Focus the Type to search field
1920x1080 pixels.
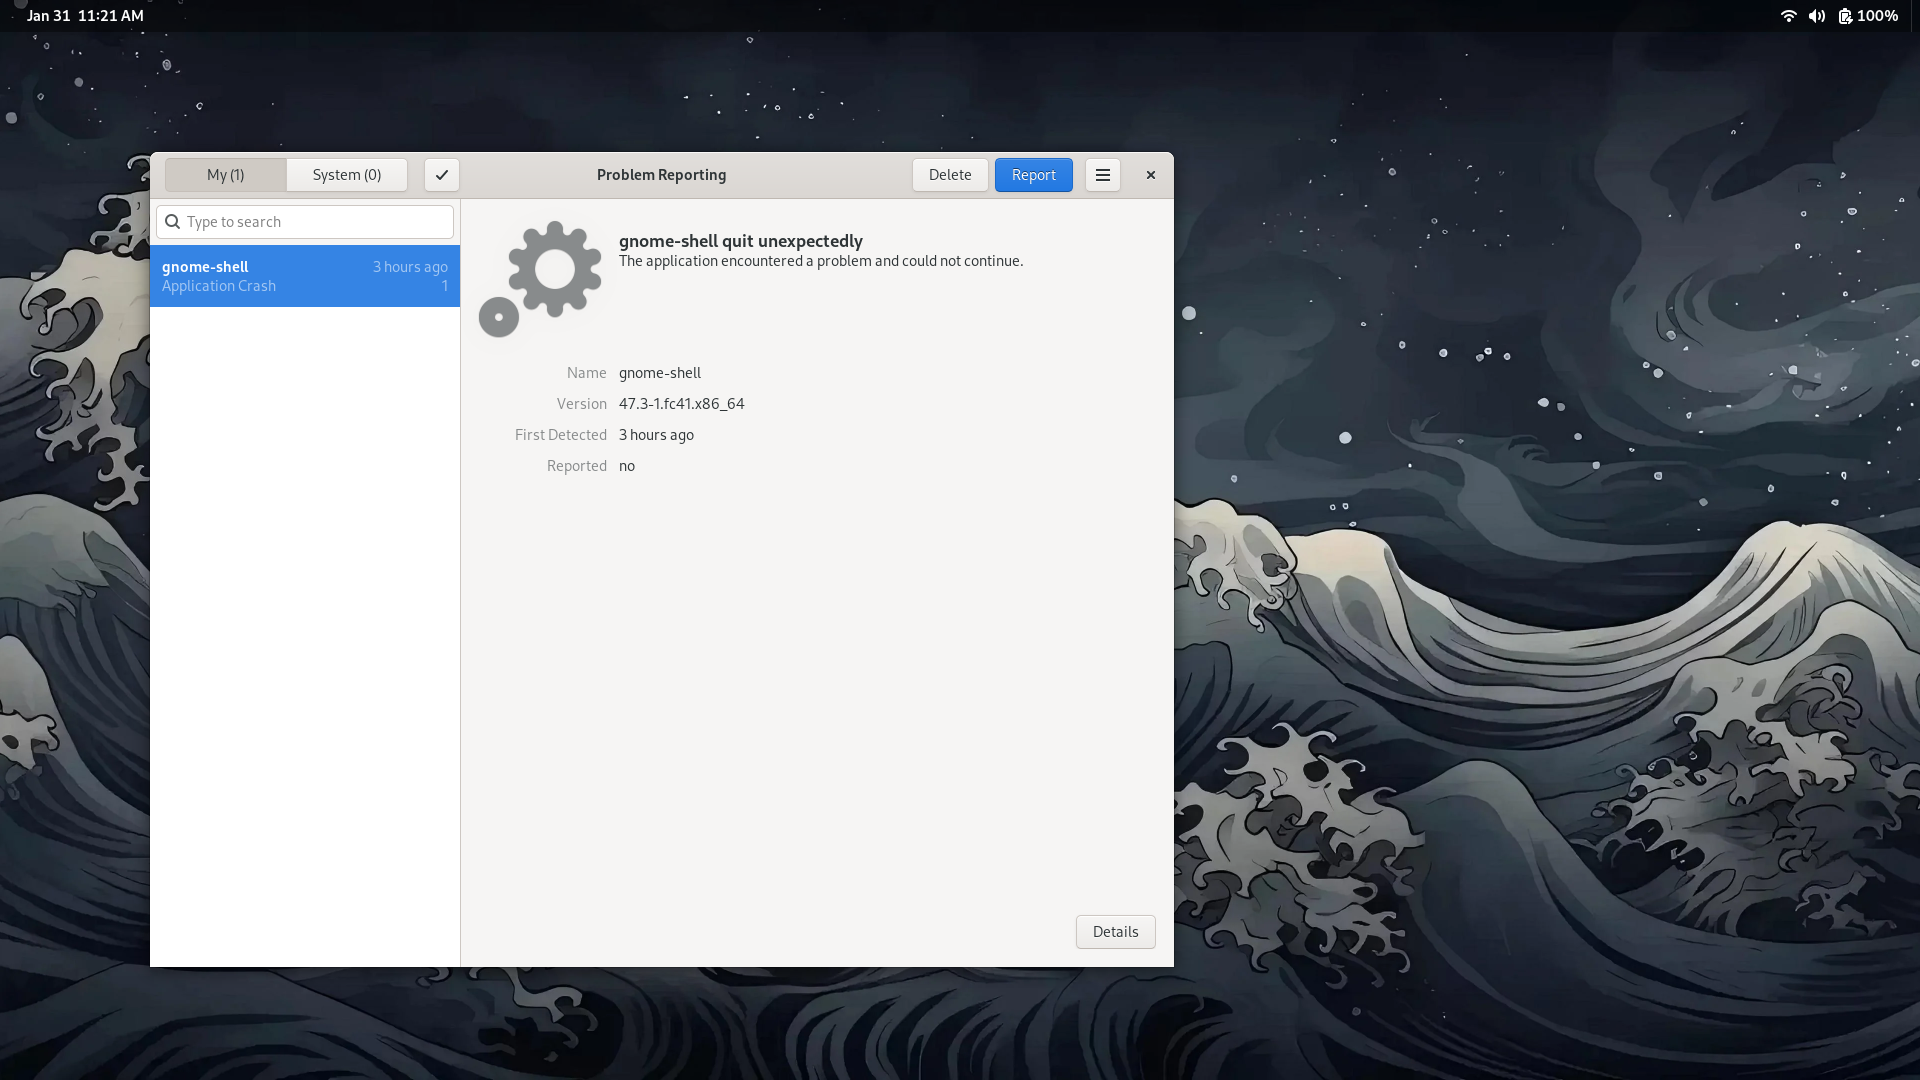pyautogui.click(x=305, y=222)
